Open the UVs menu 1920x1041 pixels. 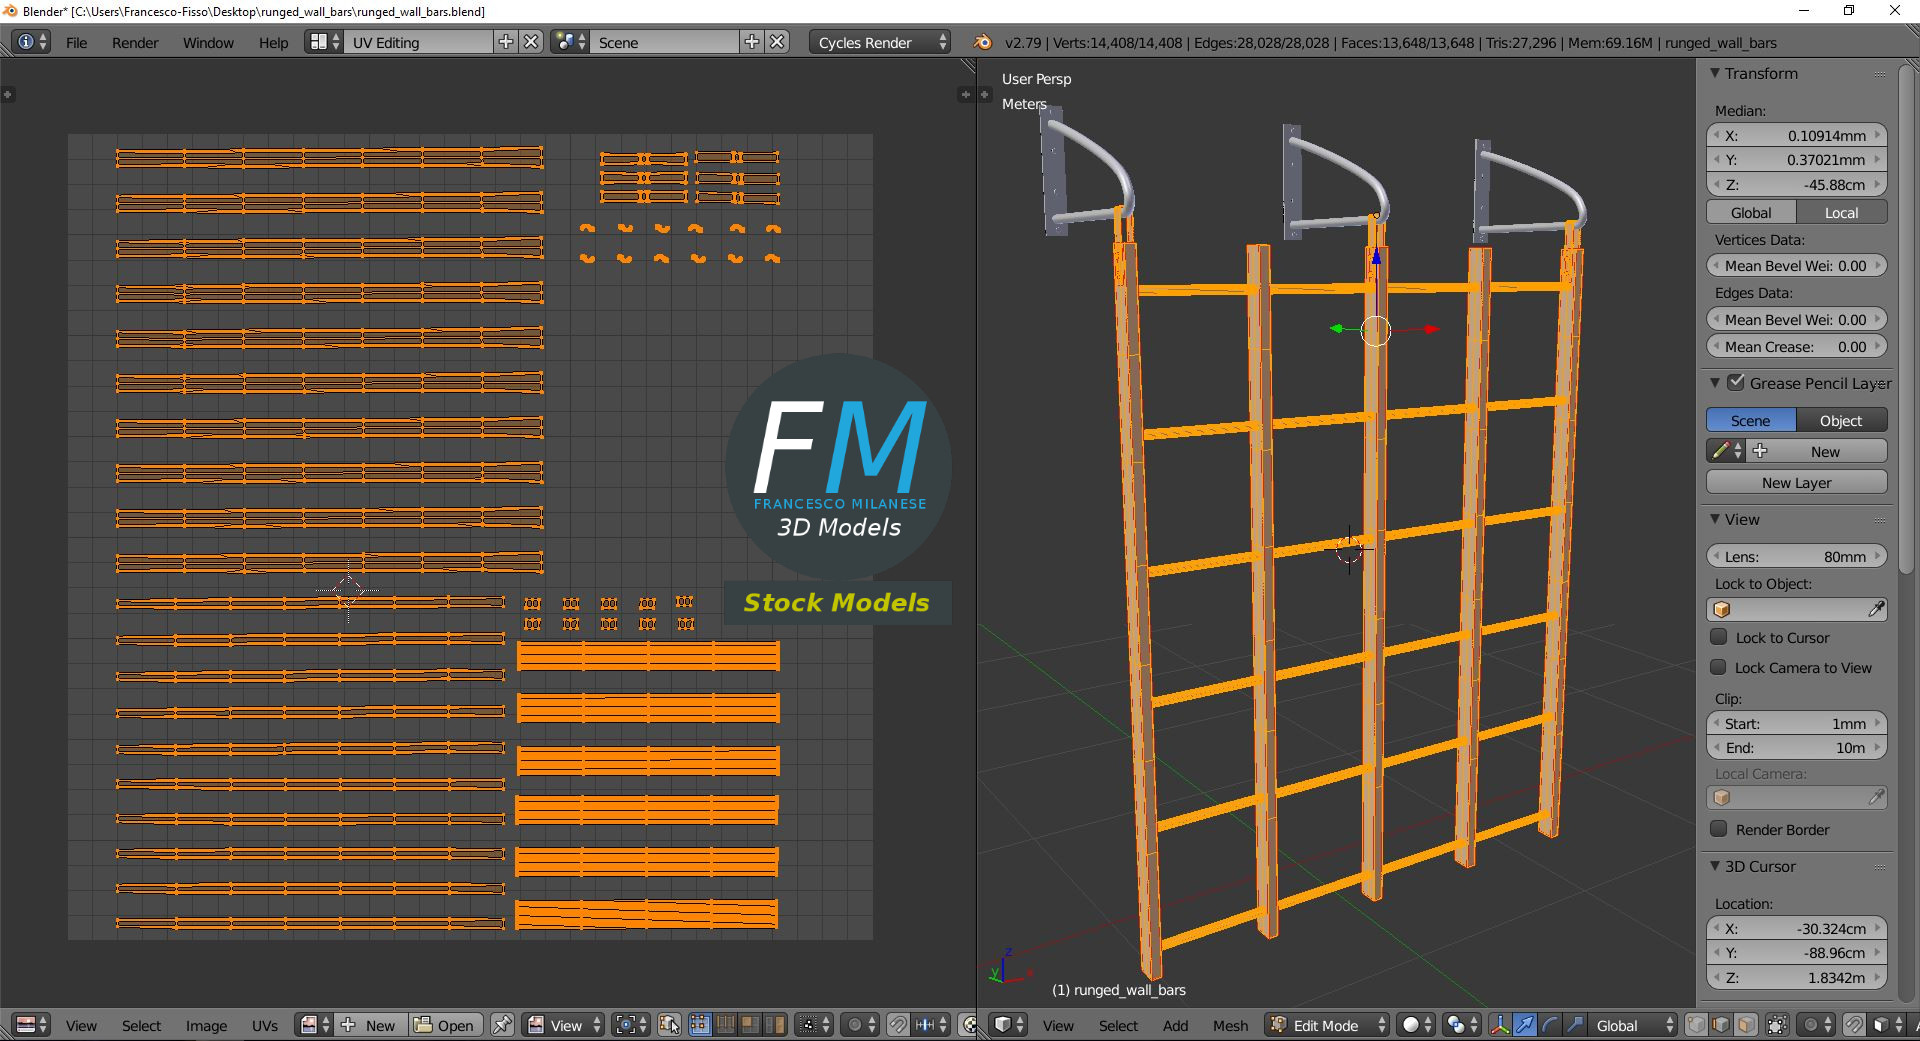(265, 1025)
